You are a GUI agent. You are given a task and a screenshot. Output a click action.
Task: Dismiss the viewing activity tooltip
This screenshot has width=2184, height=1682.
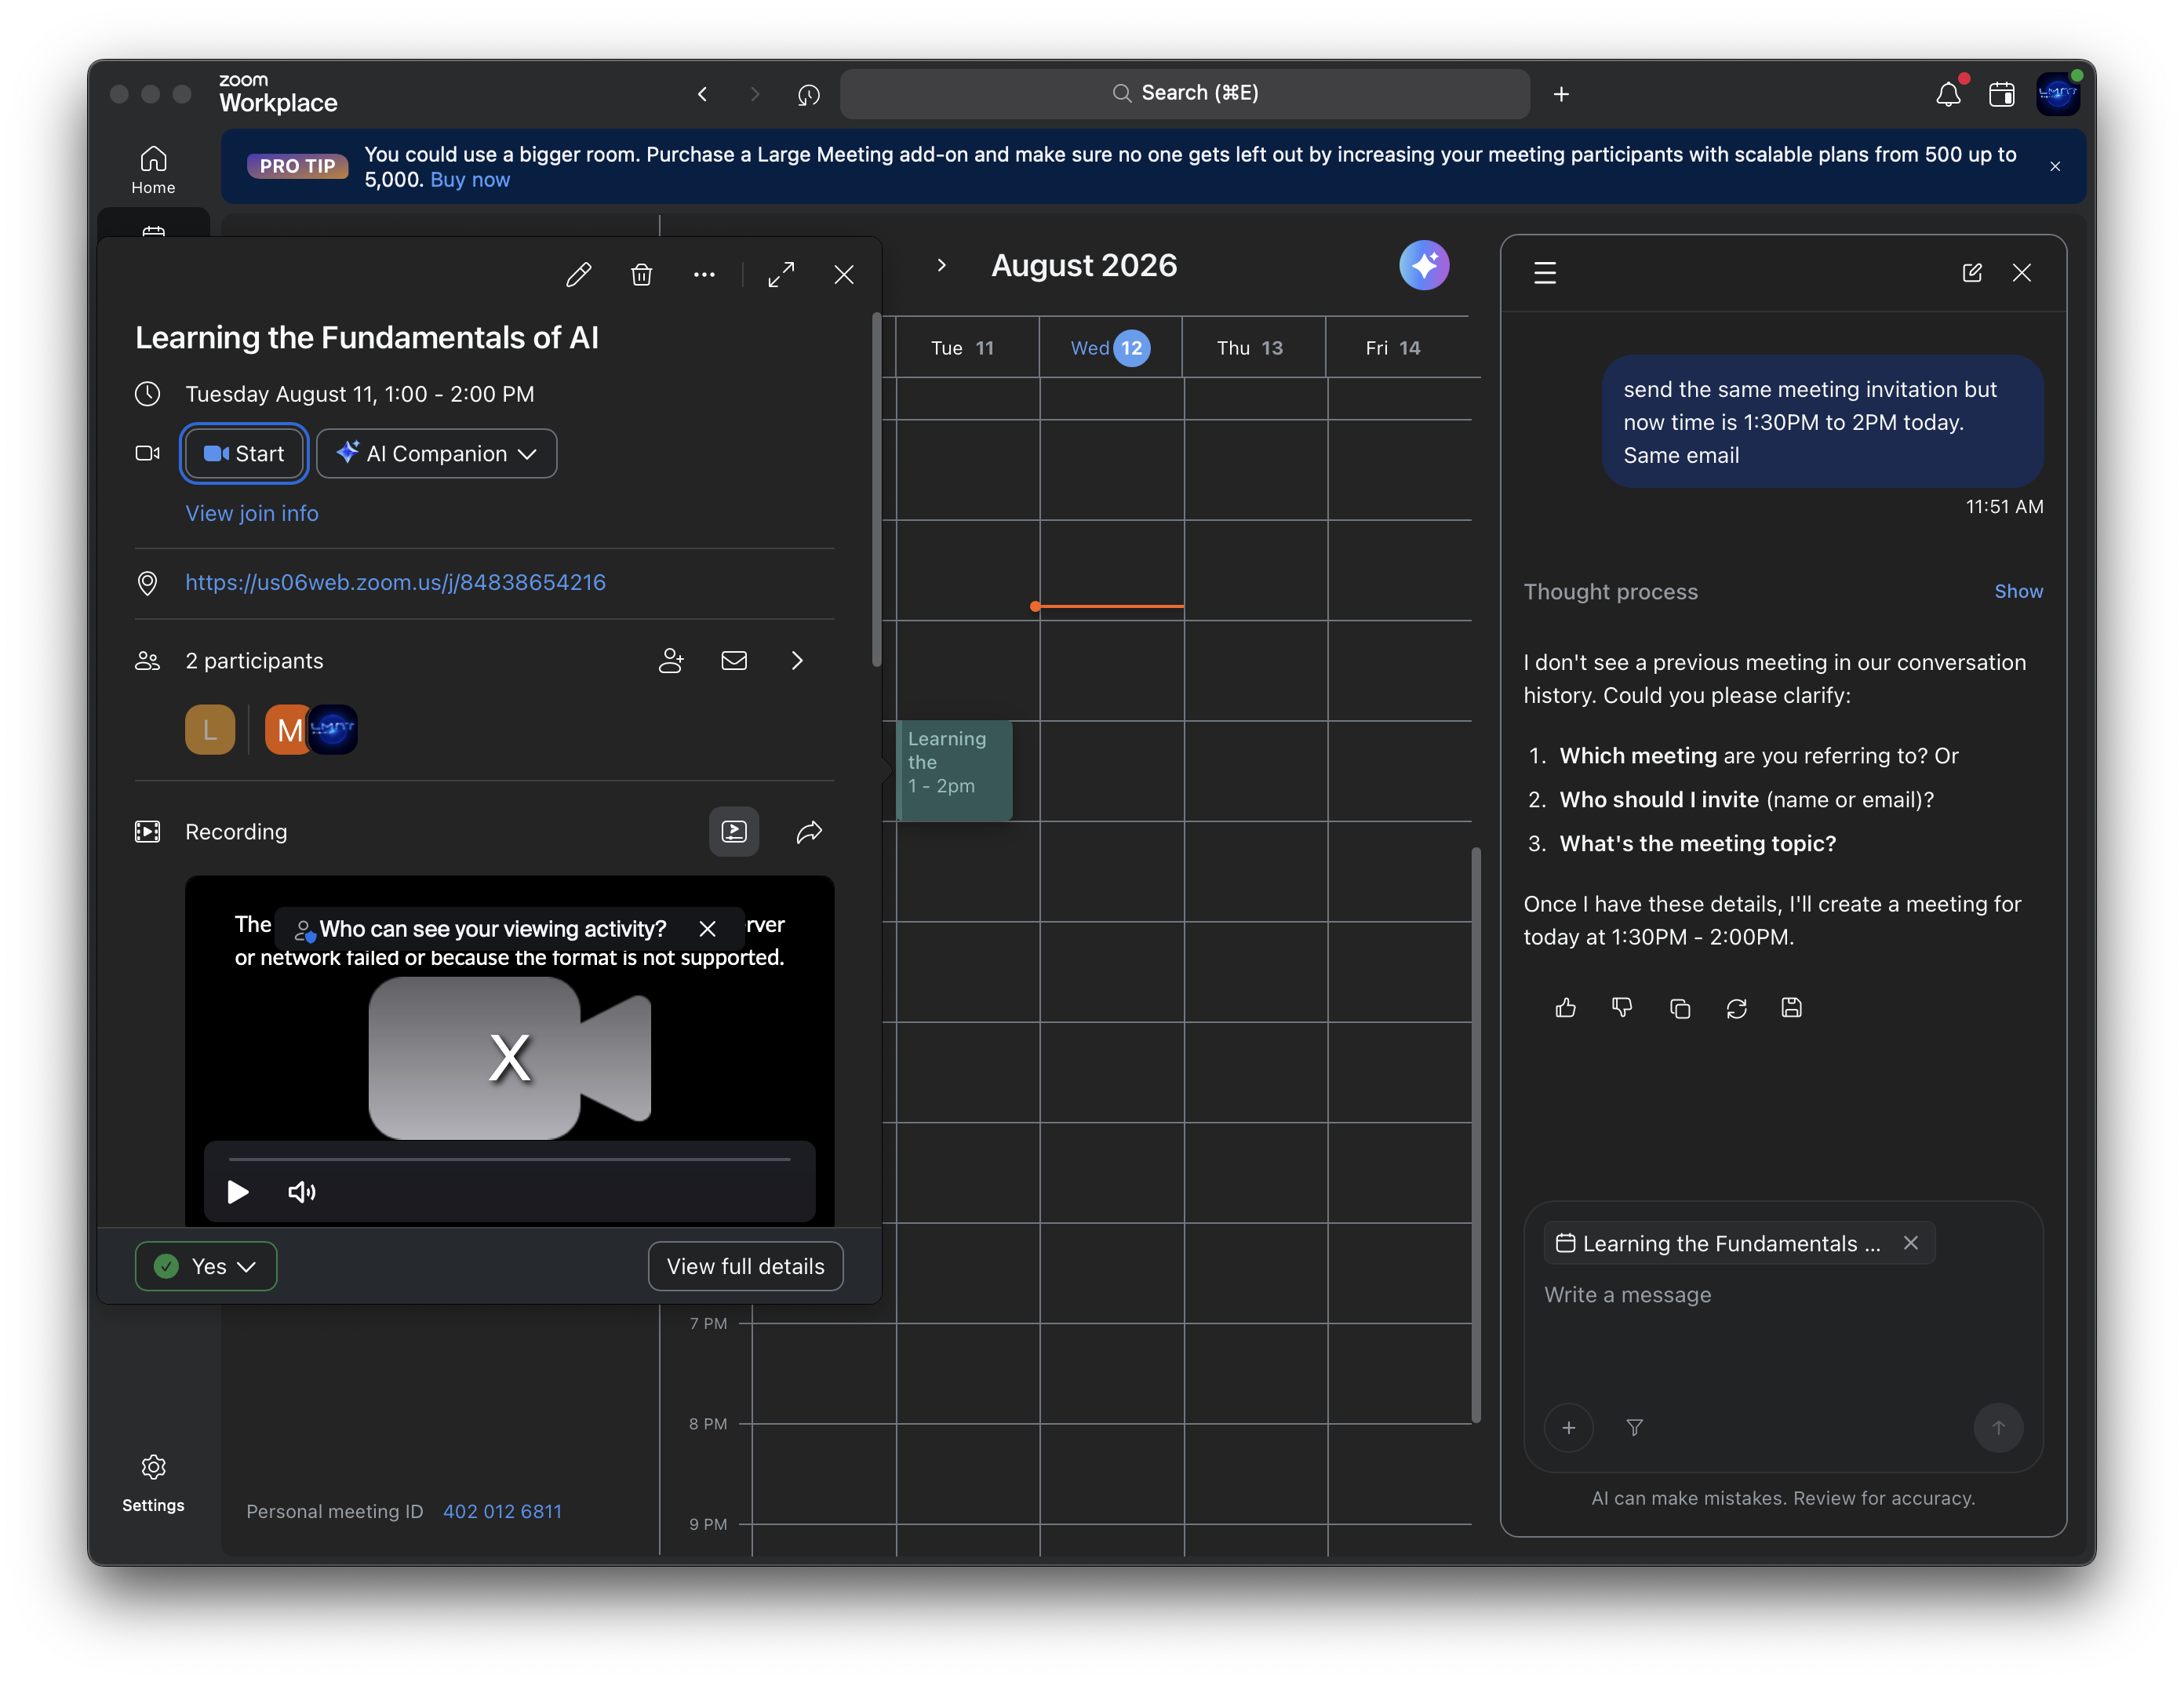pos(707,928)
